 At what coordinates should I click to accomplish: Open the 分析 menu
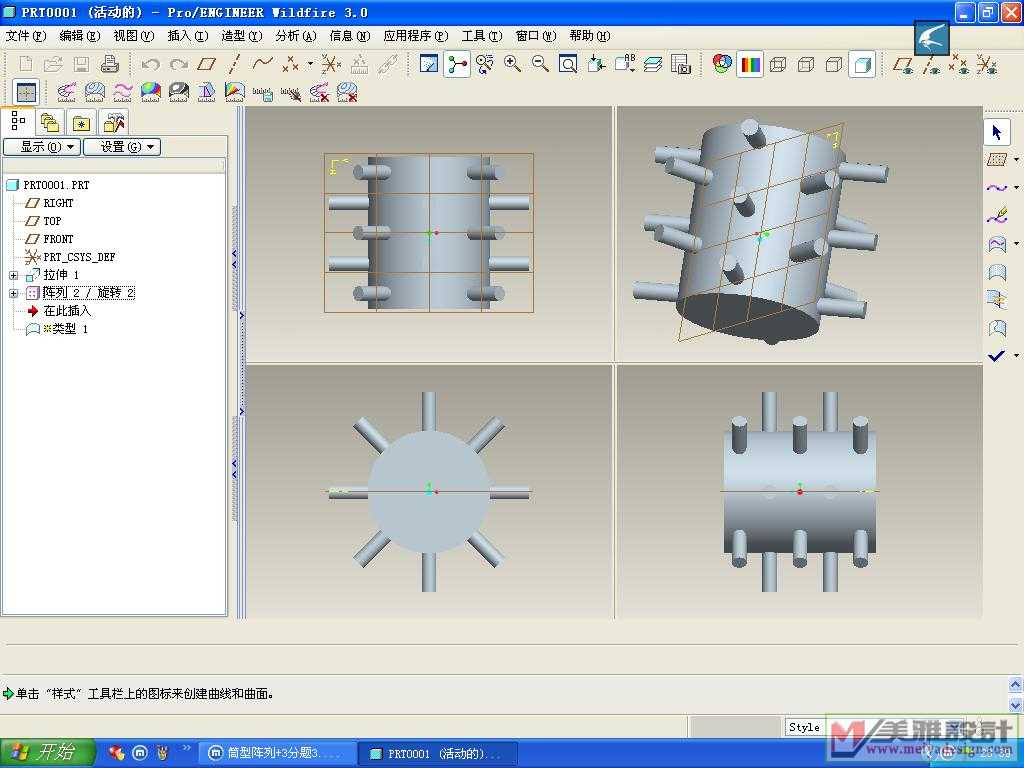click(295, 36)
